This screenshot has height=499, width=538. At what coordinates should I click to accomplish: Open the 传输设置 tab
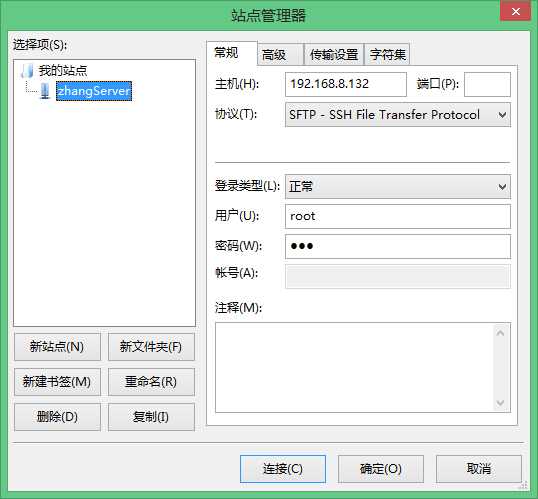(334, 54)
